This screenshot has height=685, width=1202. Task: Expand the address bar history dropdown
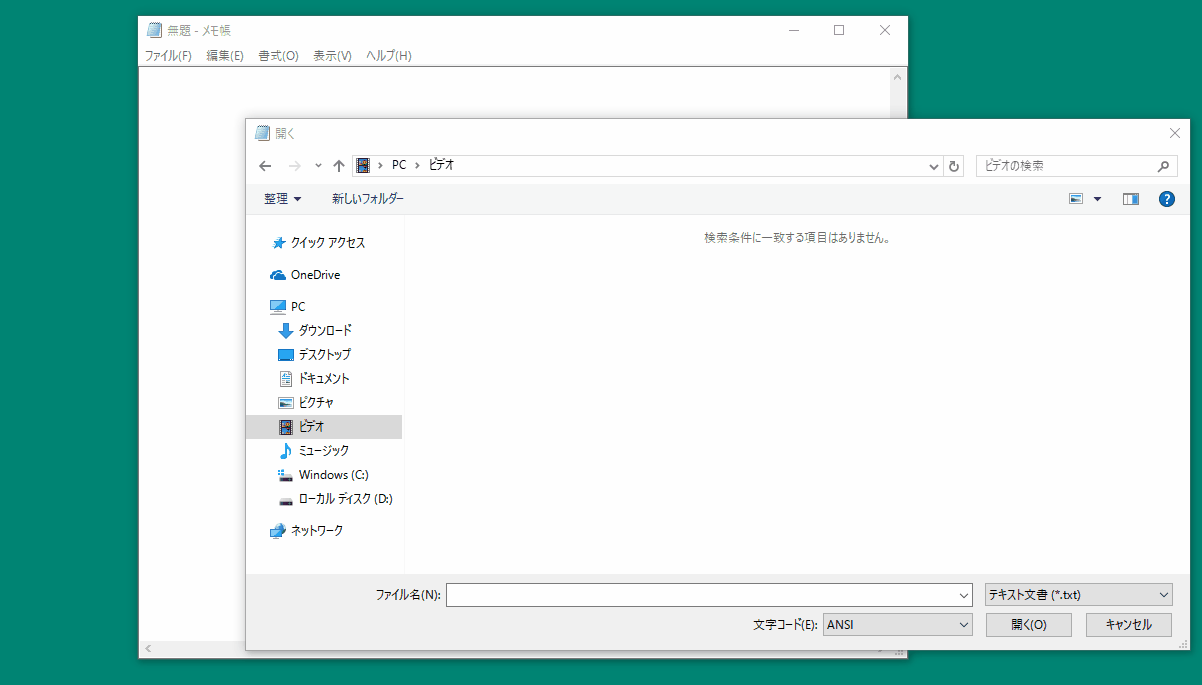click(x=934, y=166)
